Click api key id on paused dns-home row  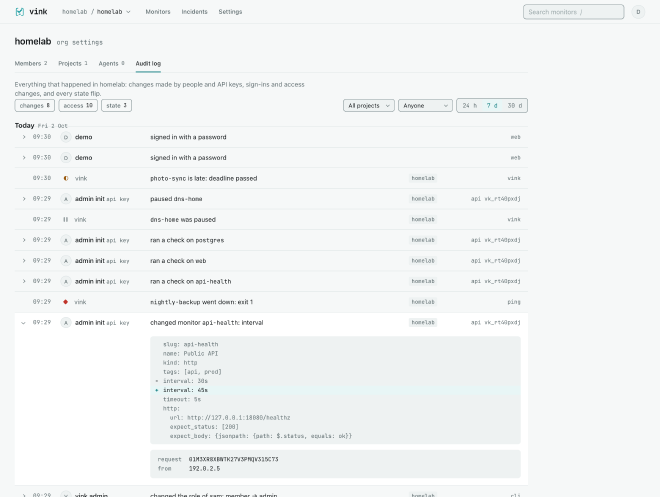[x=502, y=199]
